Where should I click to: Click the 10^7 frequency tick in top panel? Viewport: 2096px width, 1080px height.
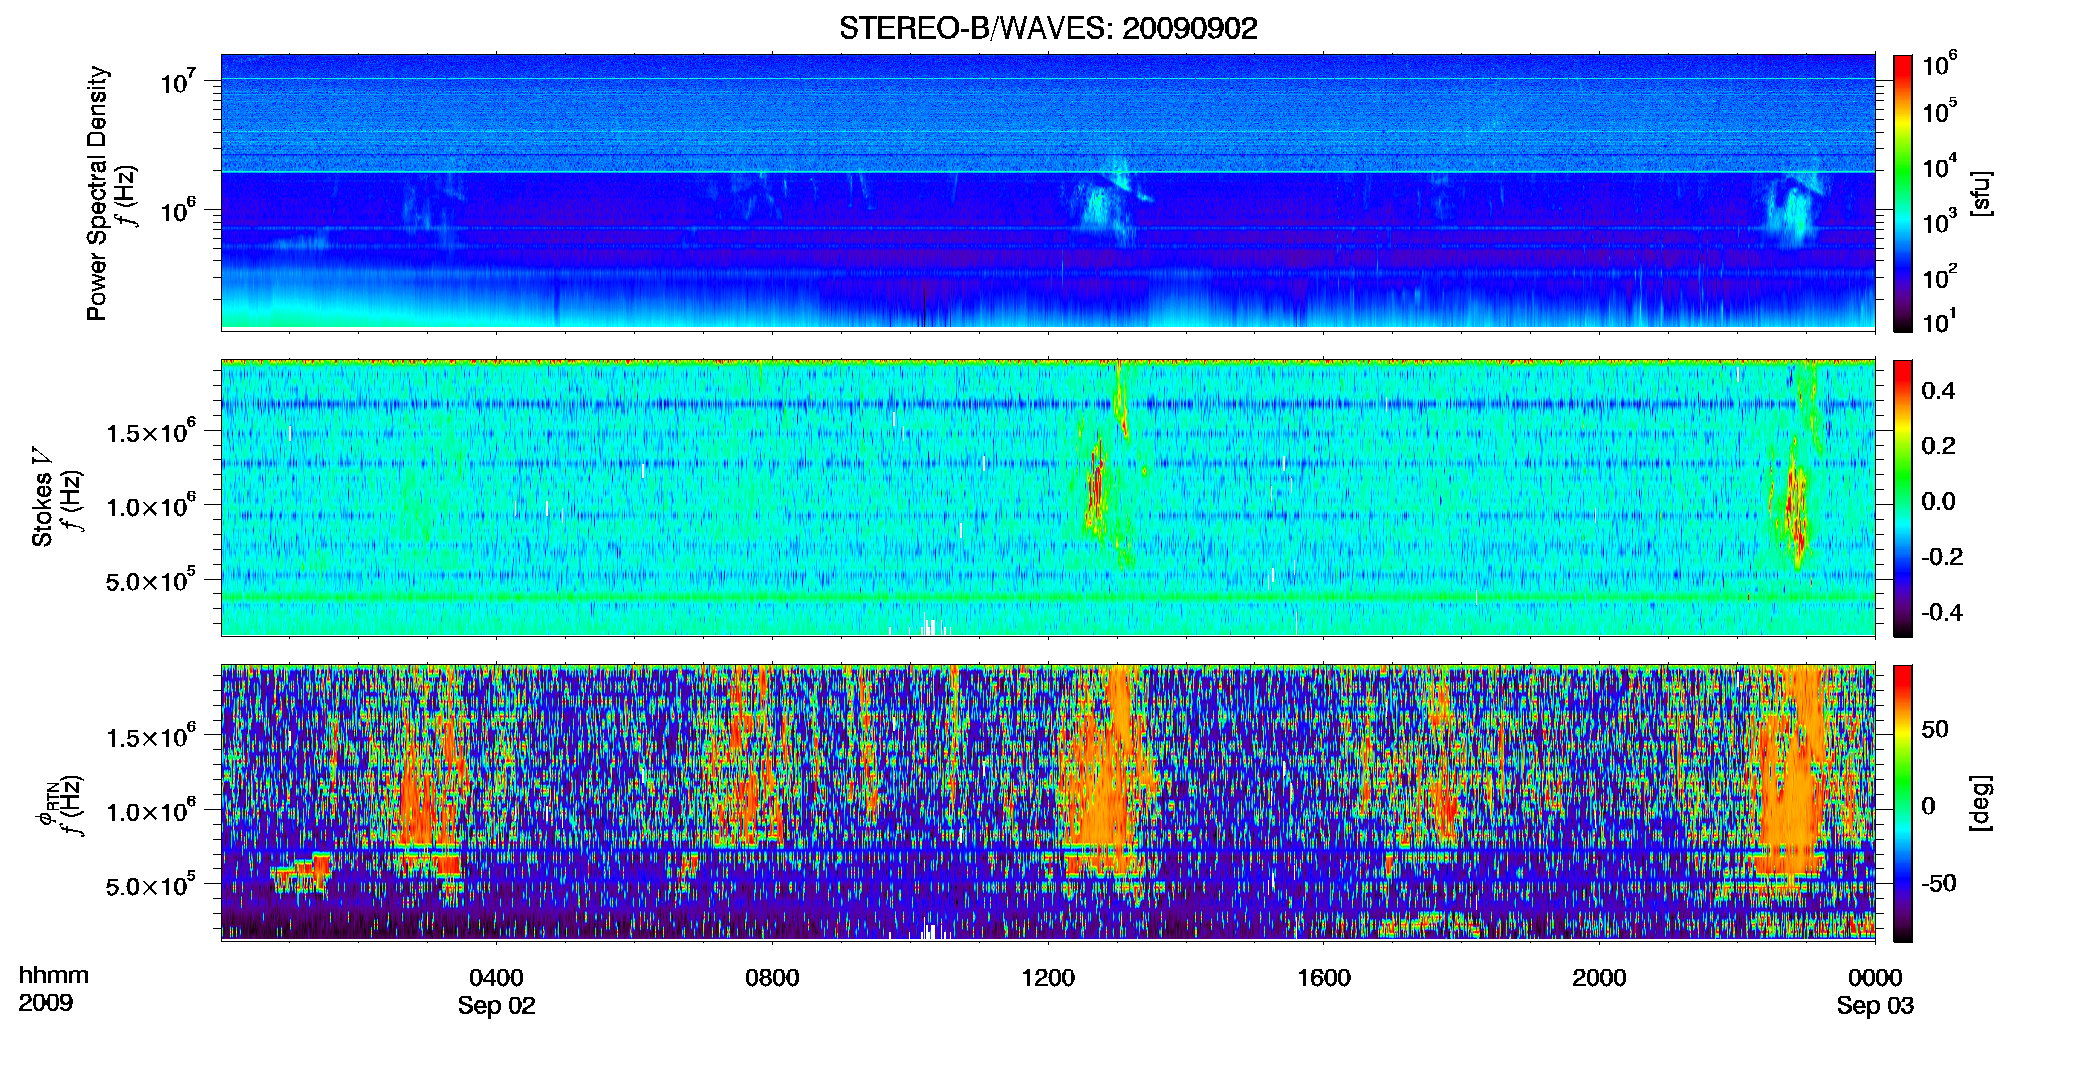coord(178,81)
